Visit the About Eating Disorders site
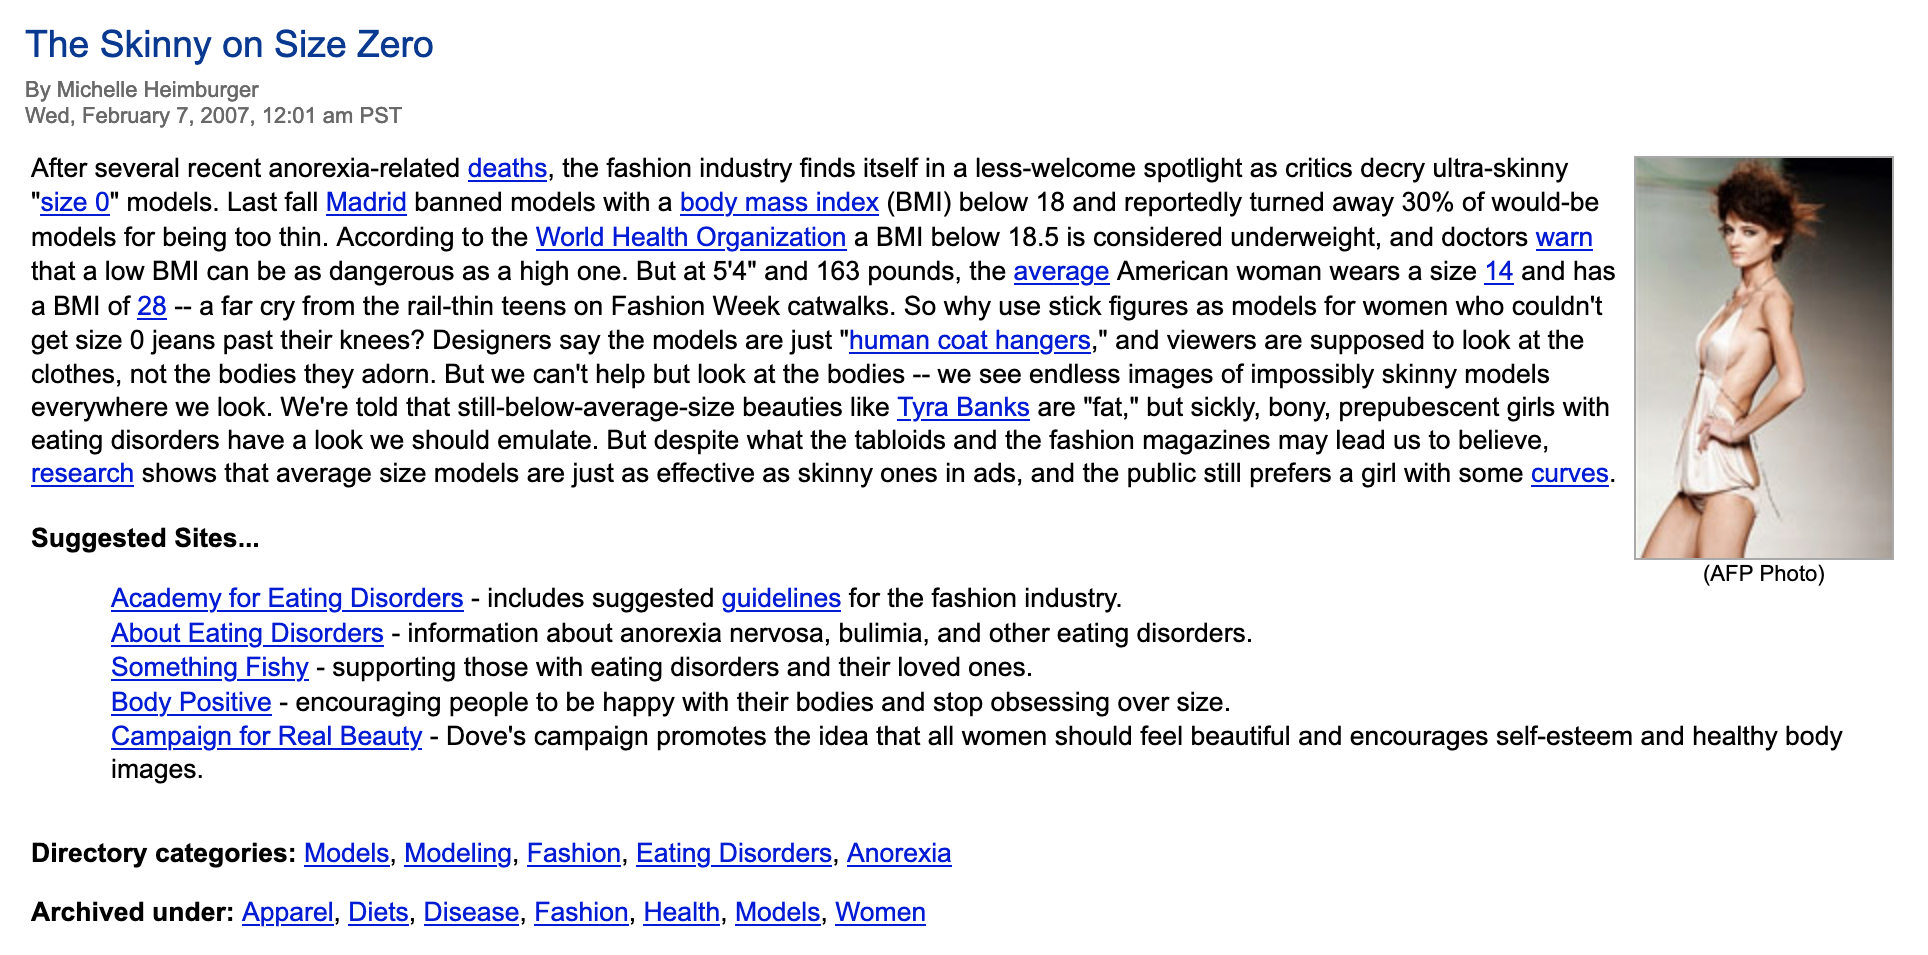1928x955 pixels. tap(247, 633)
